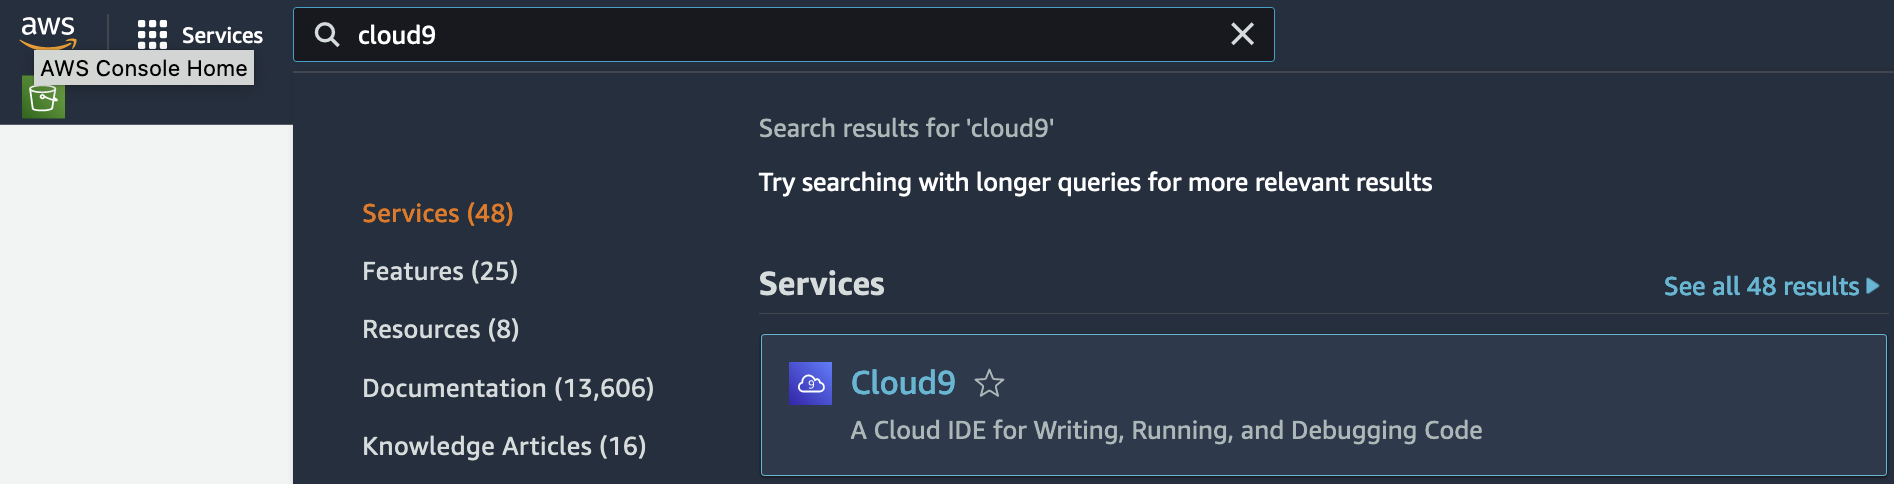Follow the See all 48 results link

[1761, 286]
